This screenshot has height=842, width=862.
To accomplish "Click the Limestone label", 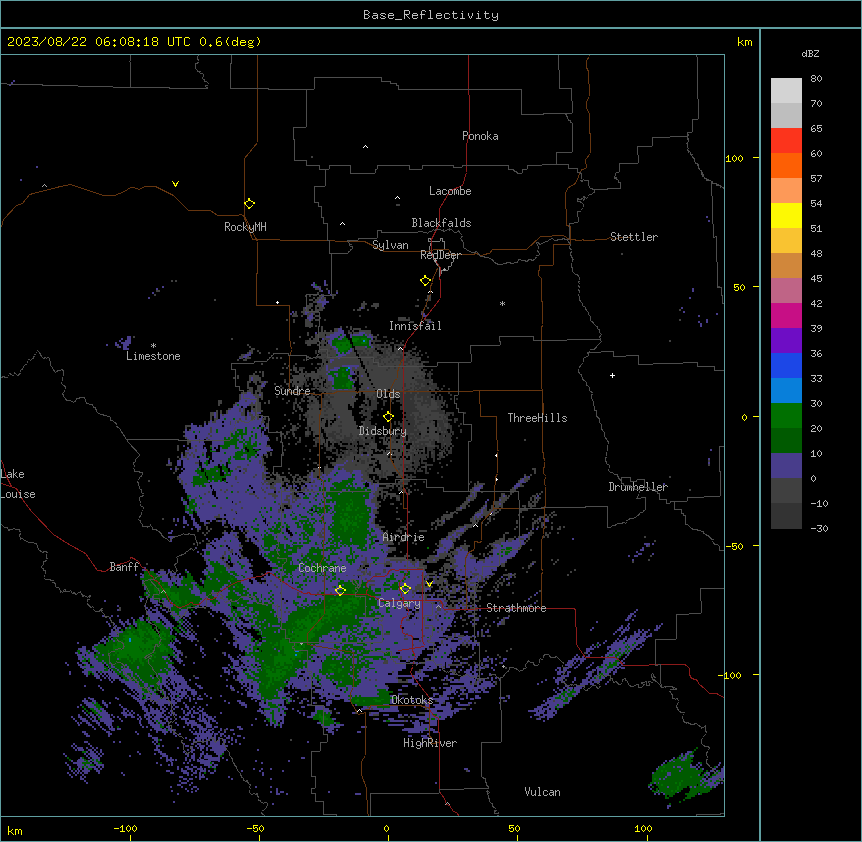I will point(153,356).
